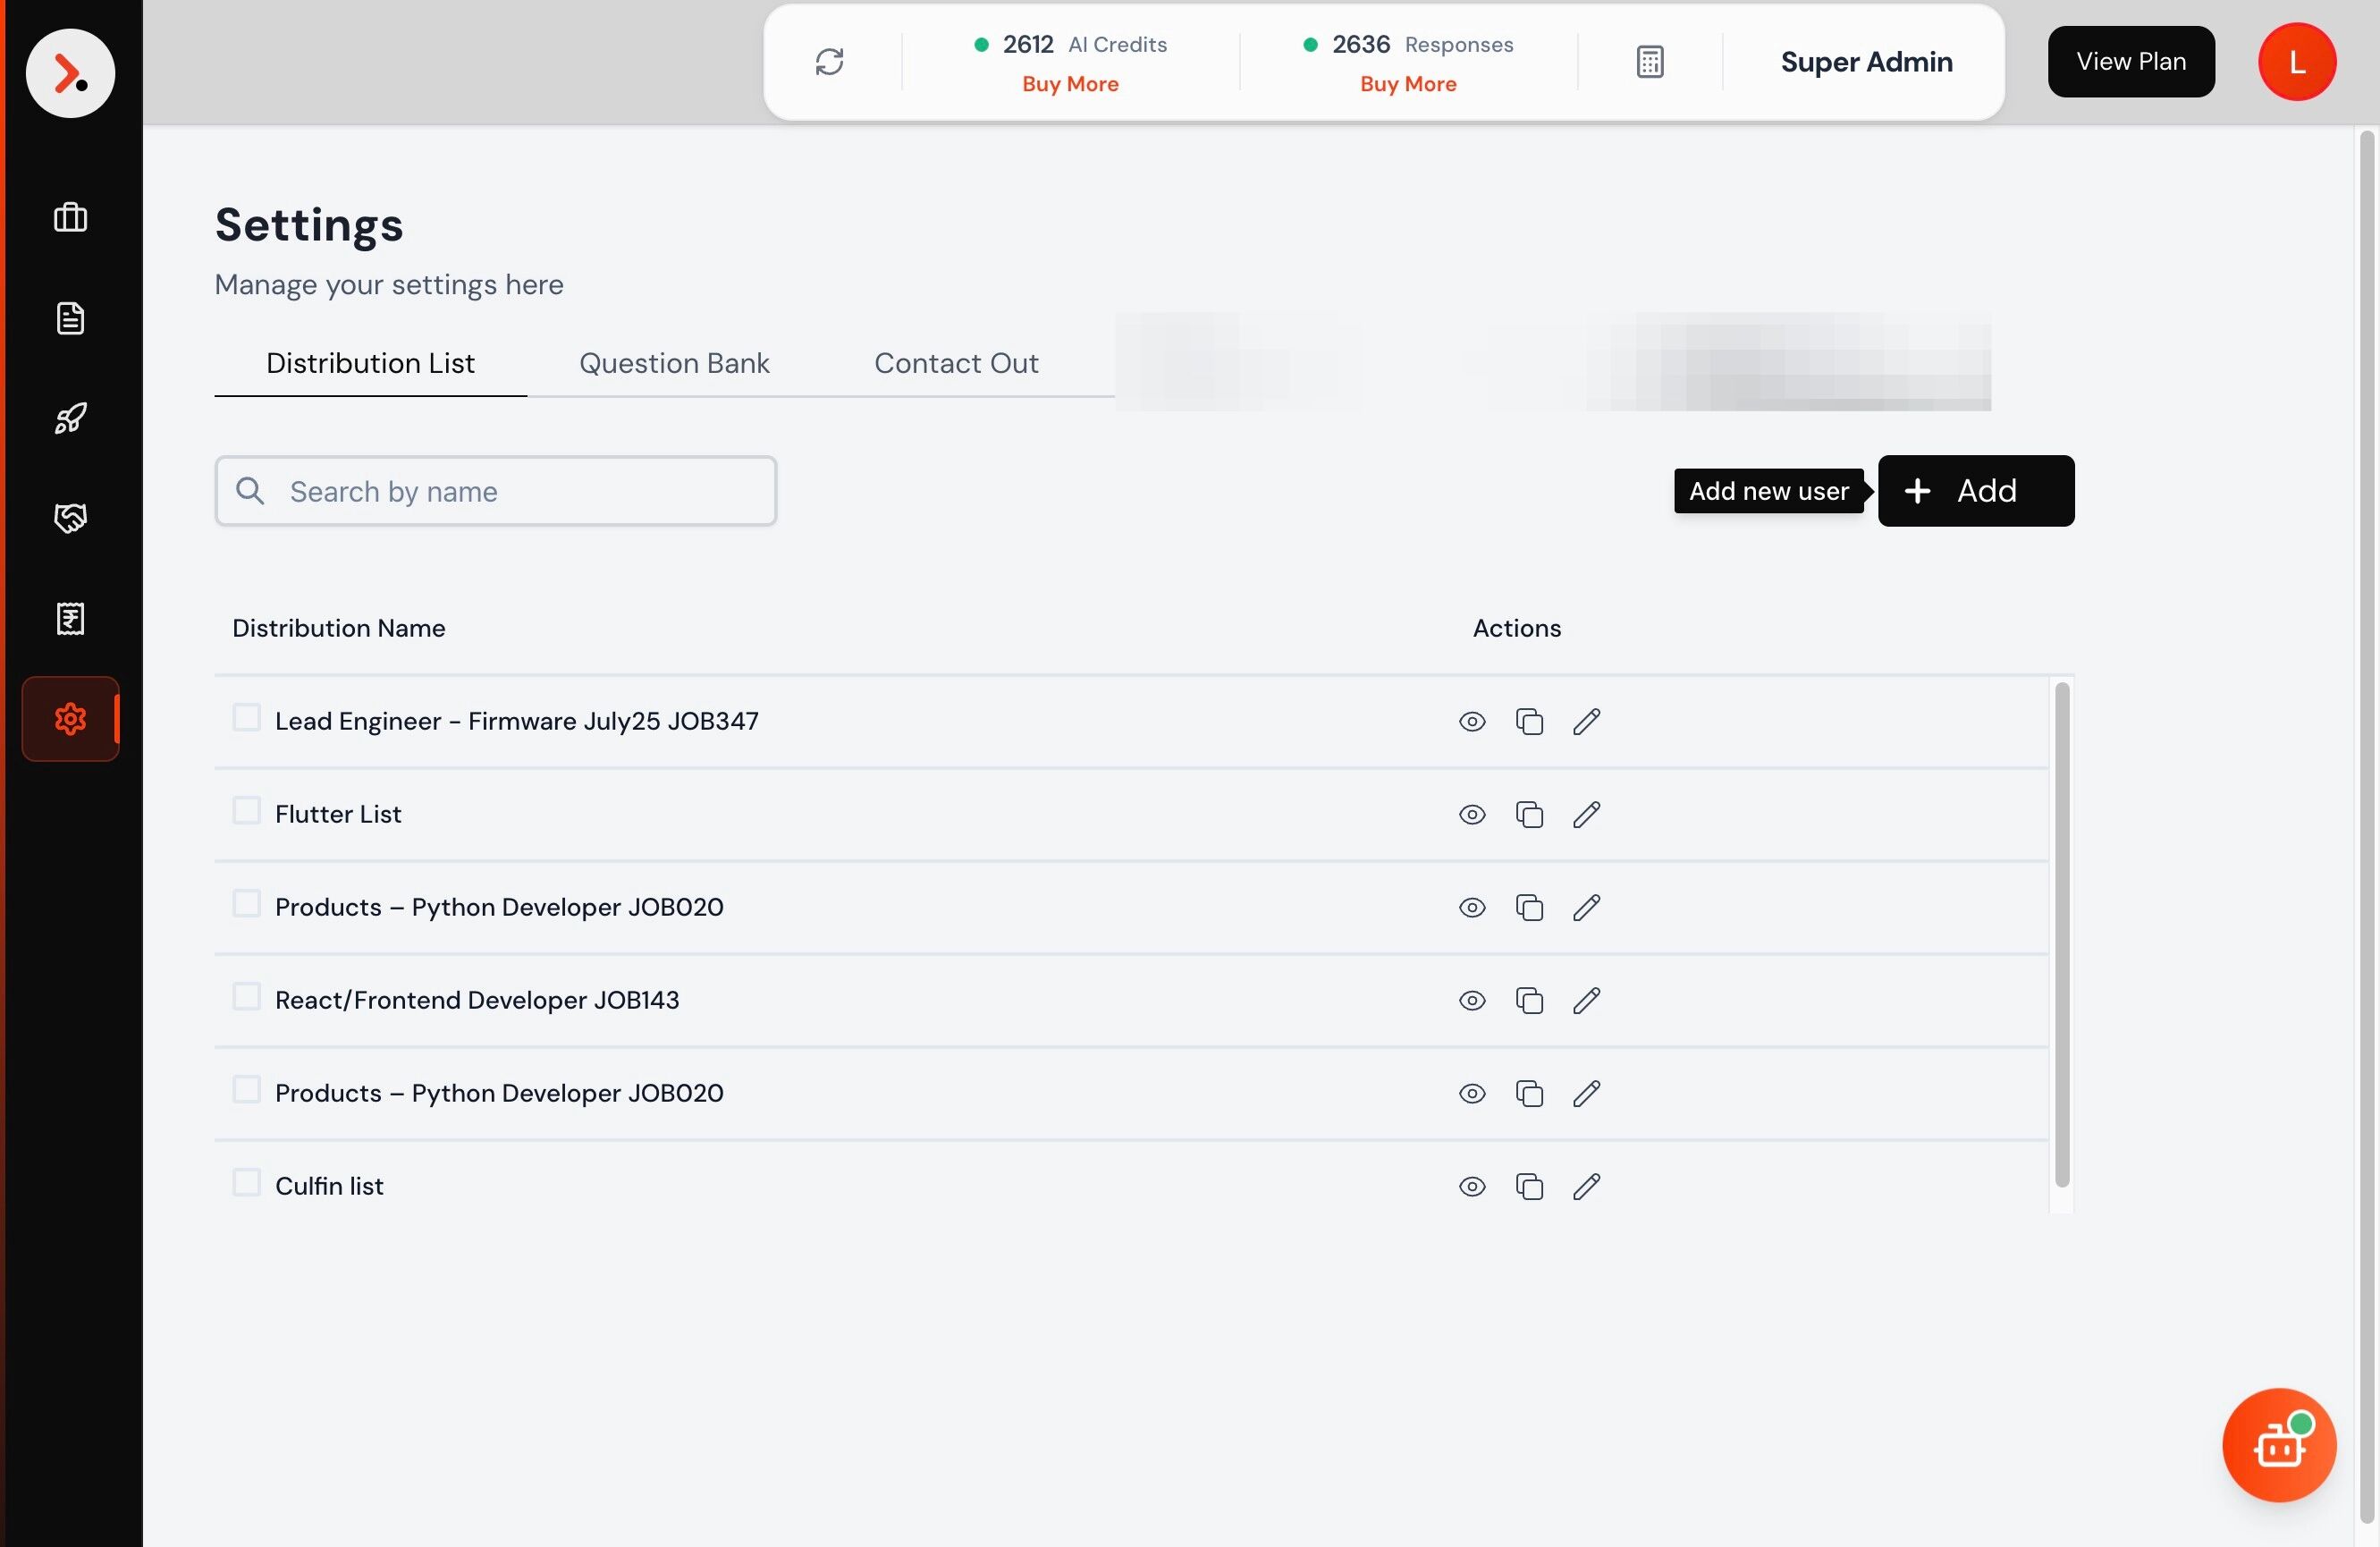Image resolution: width=2380 pixels, height=1547 pixels.
Task: Tick React/Frontend Developer JOB143 checkbox
Action: click(x=246, y=996)
